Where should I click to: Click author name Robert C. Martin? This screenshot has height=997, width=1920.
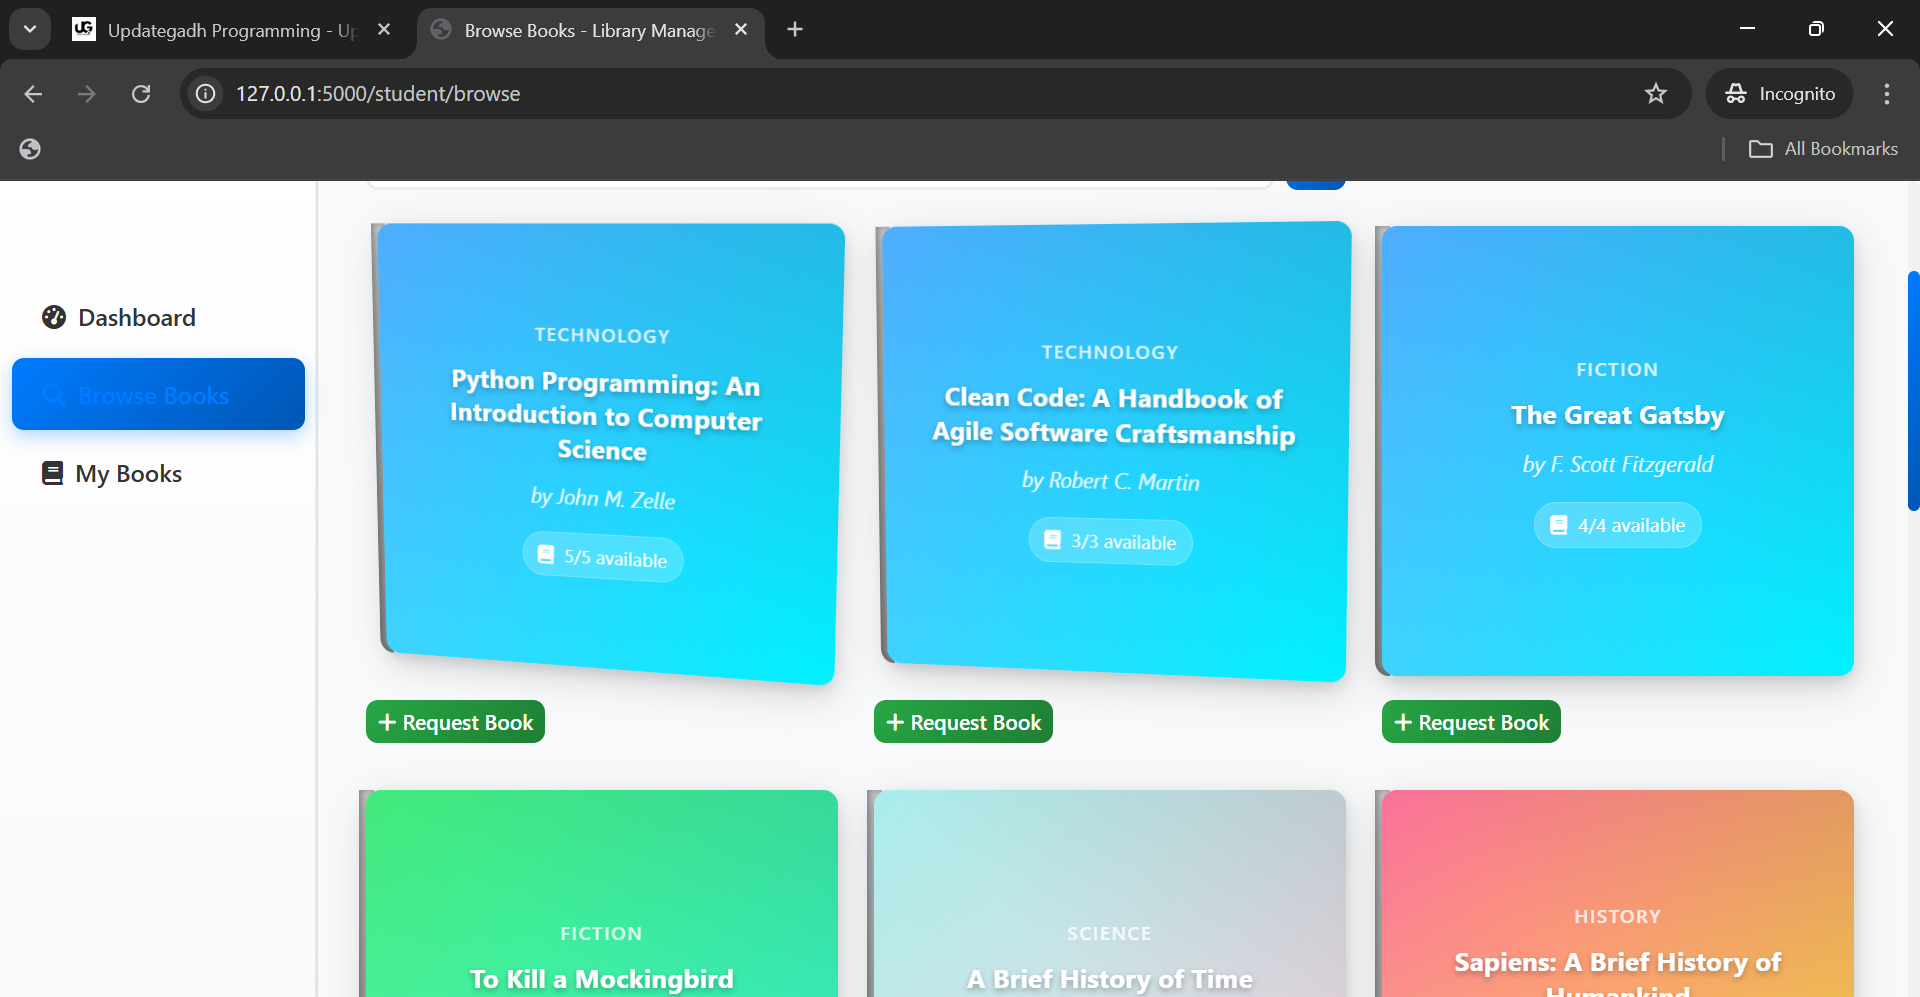(x=1110, y=481)
